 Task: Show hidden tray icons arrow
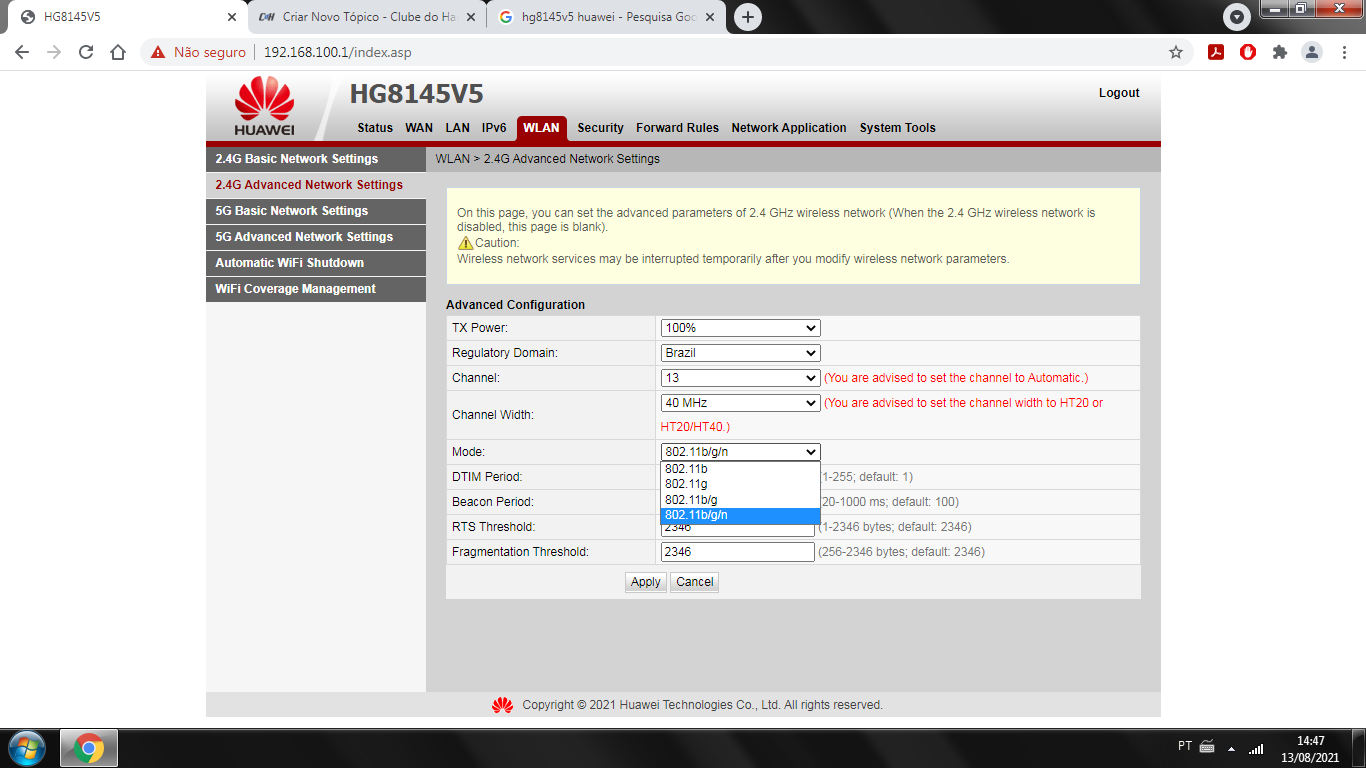pyautogui.click(x=1232, y=748)
